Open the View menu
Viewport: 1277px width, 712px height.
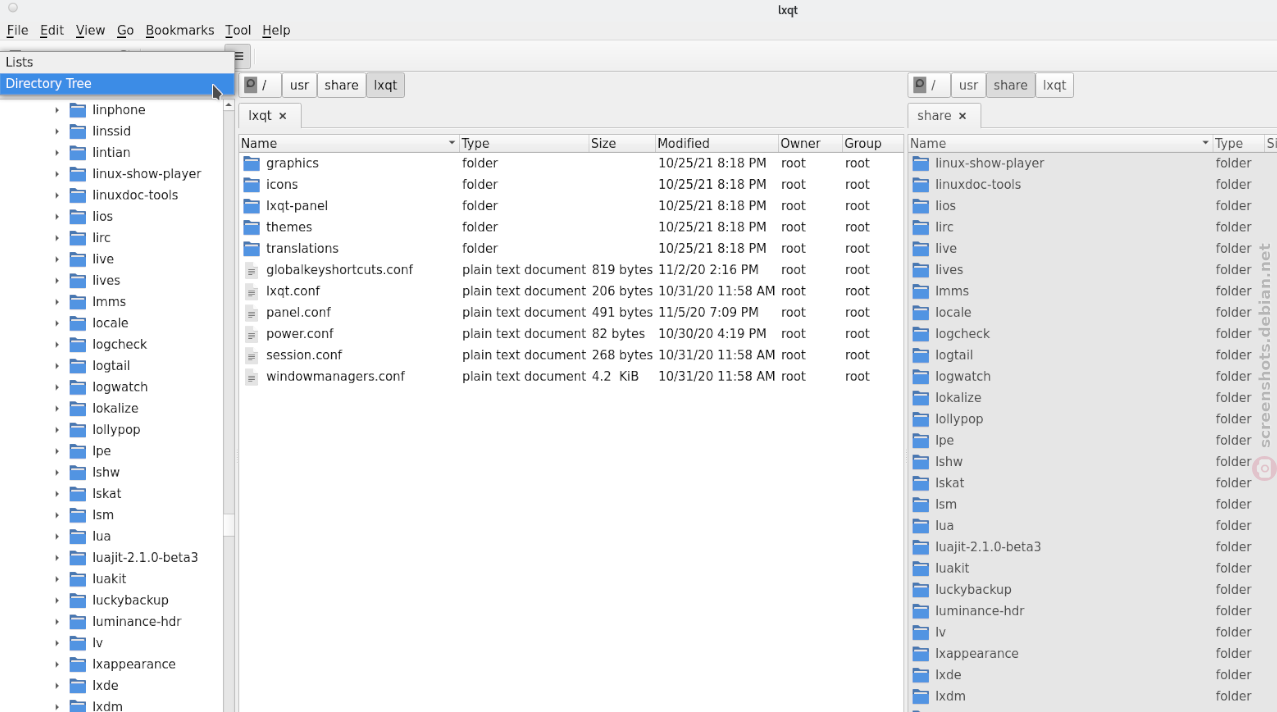tap(90, 30)
